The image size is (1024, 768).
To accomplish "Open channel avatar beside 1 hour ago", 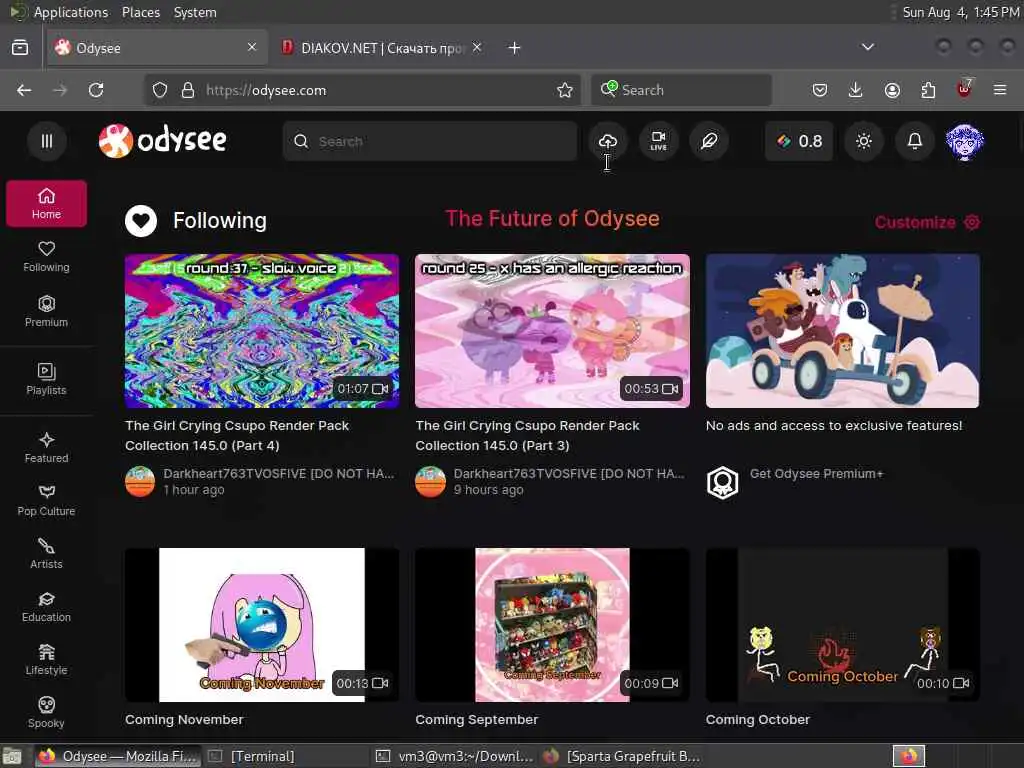I will click(x=140, y=482).
